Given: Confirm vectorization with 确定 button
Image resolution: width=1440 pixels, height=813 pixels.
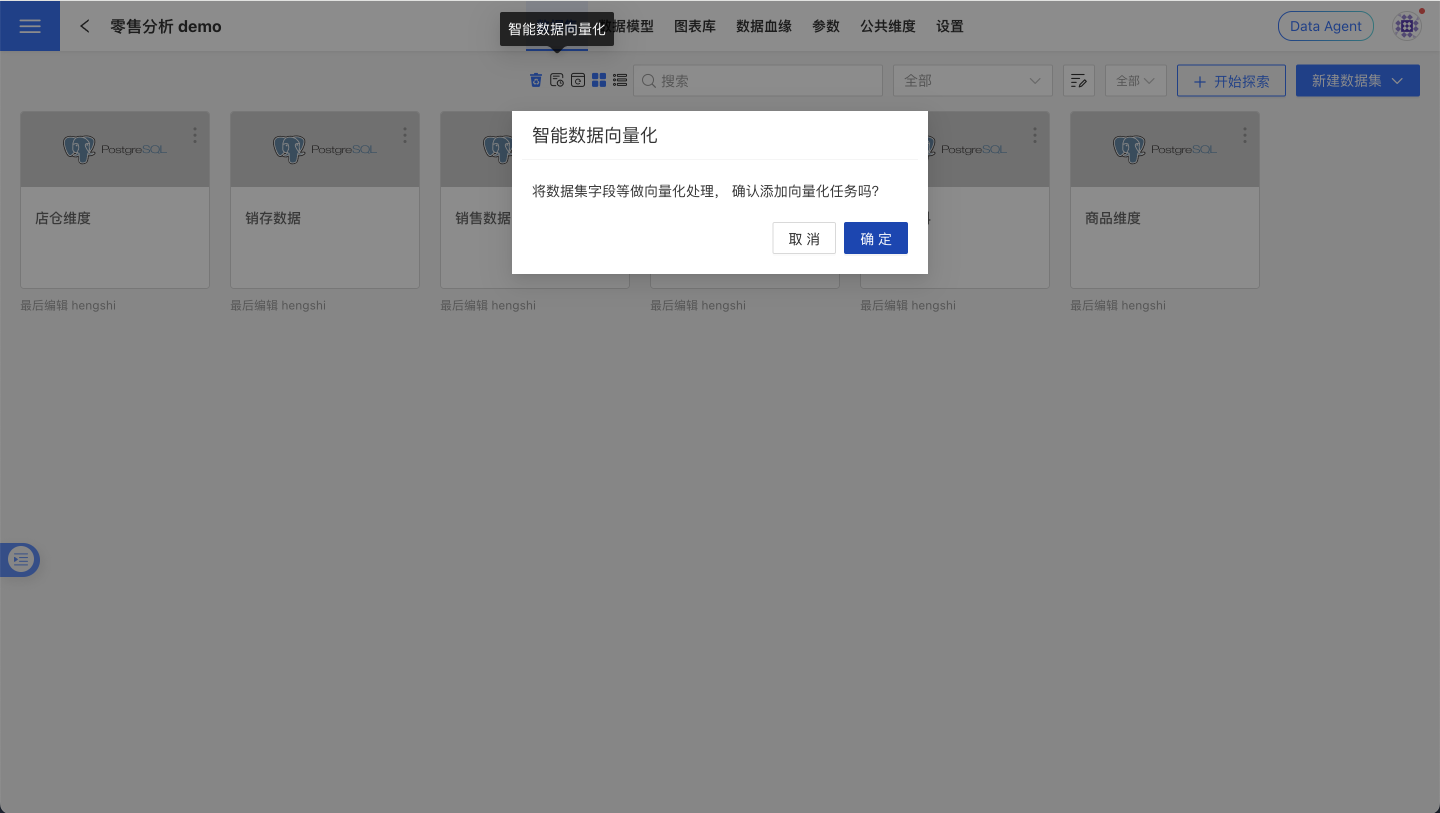Looking at the screenshot, I should click(x=875, y=238).
